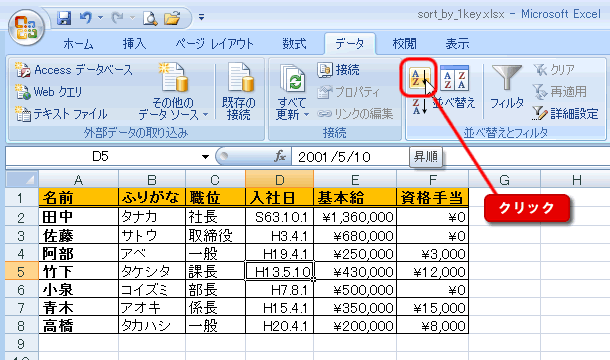The width and height of the screenshot is (610, 360).
Task: Open the 数式 tab
Action: (x=294, y=44)
